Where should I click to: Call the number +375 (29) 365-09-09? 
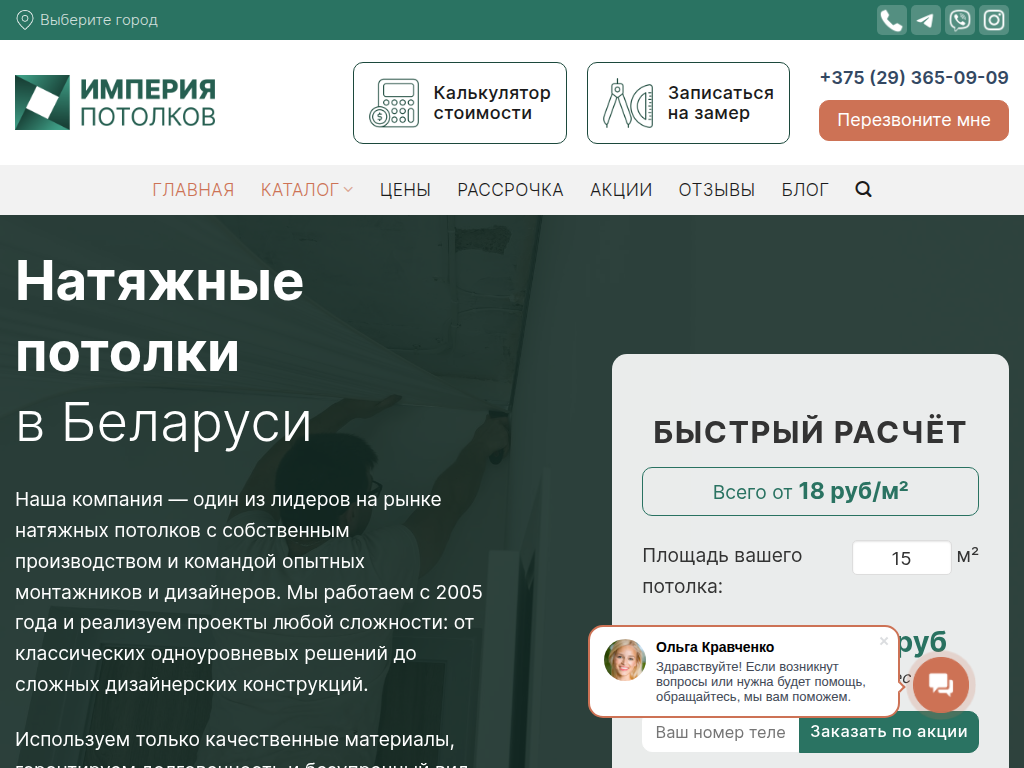pyautogui.click(x=913, y=77)
